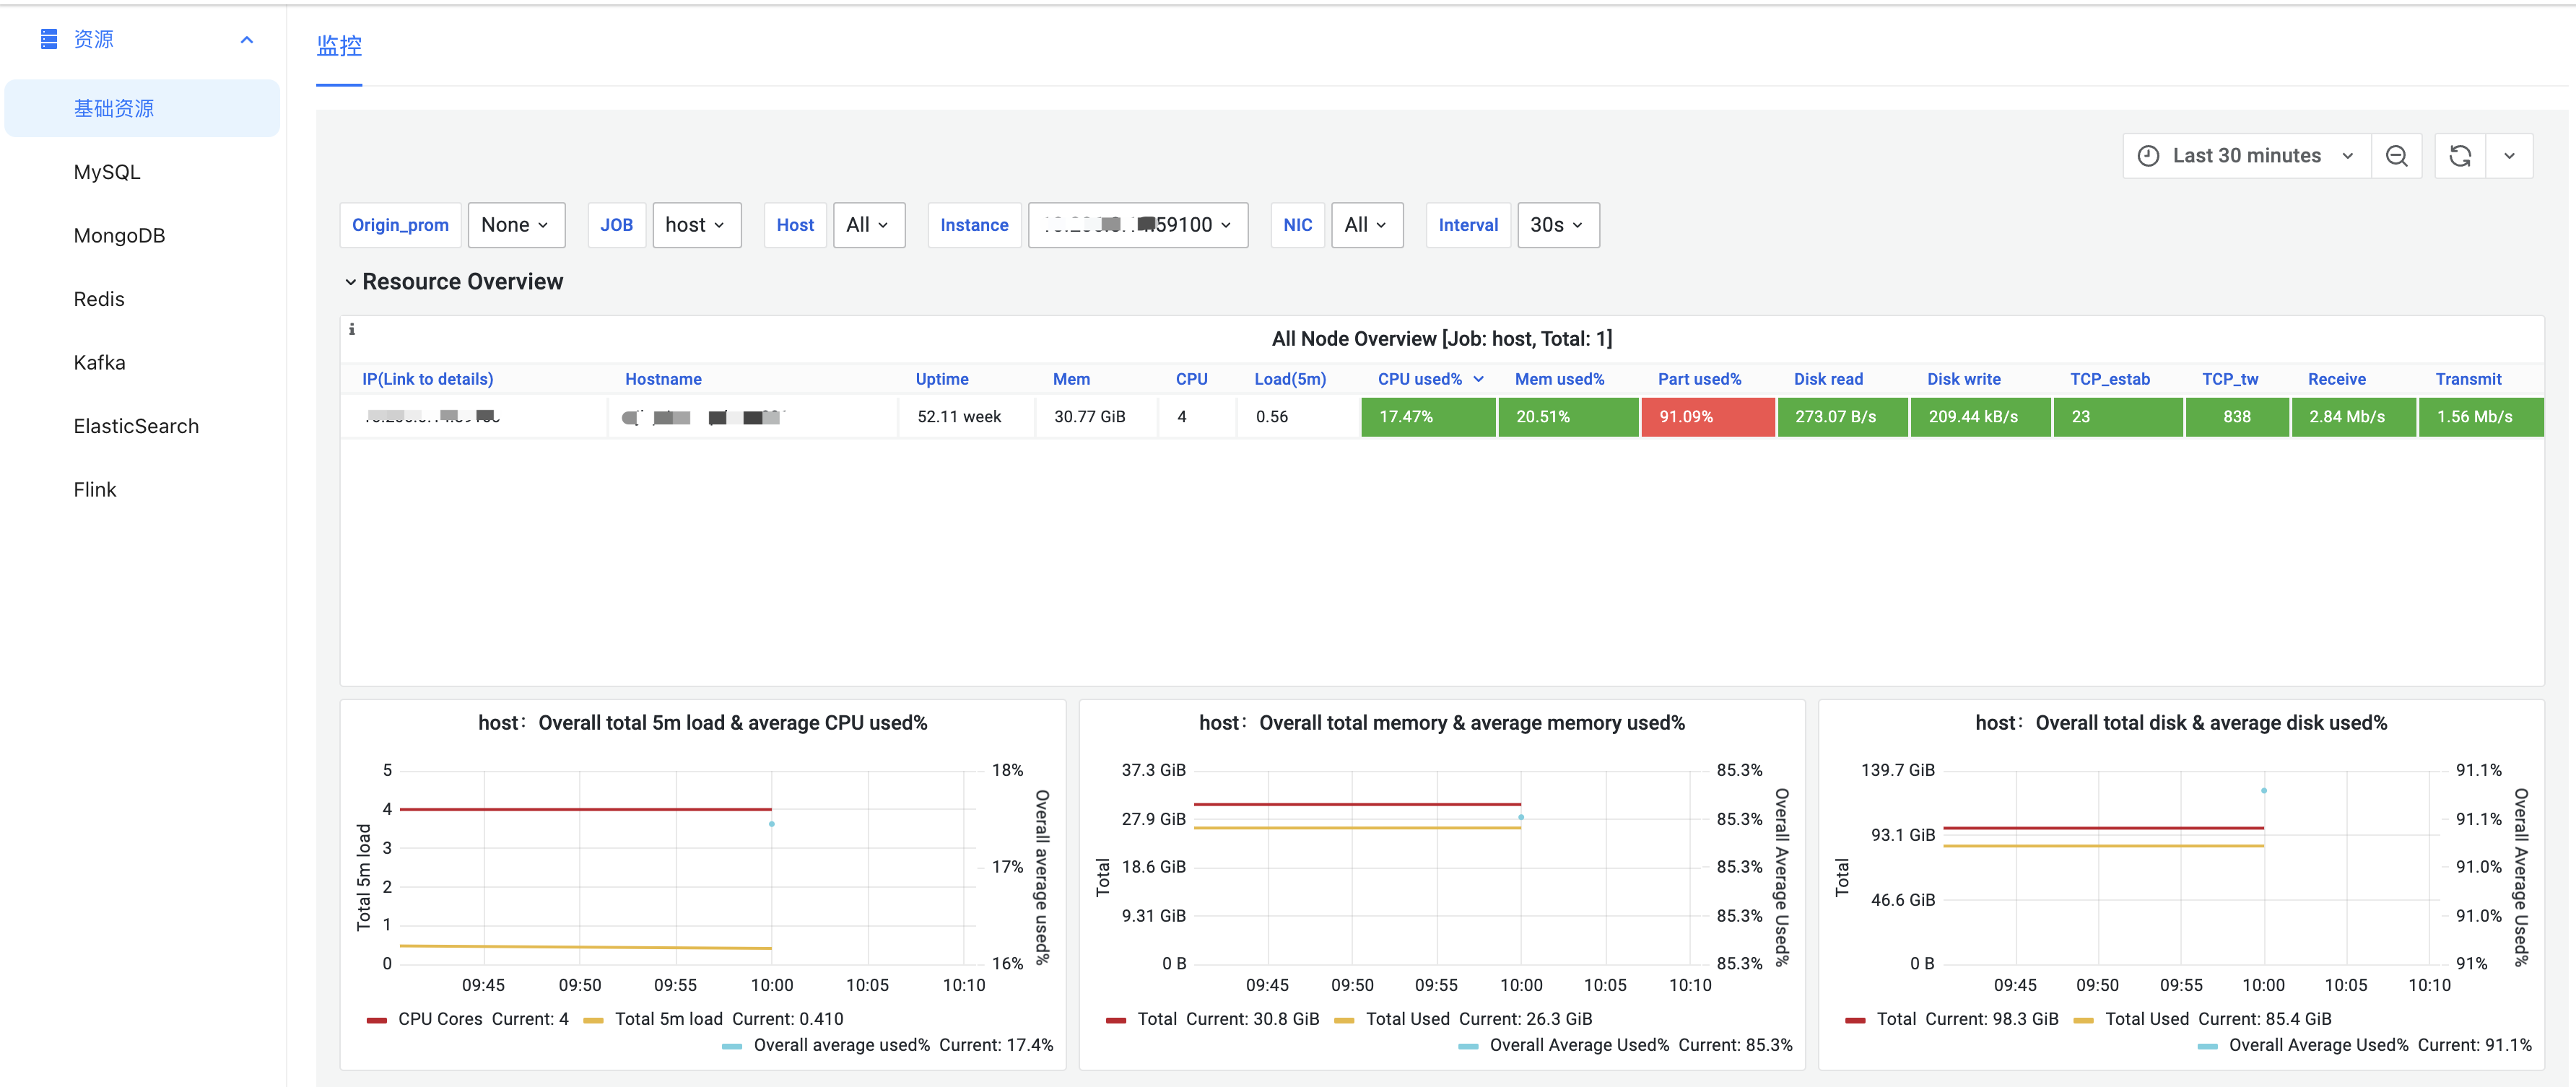Open the Last 30 minutes time picker
The height and width of the screenshot is (1087, 2576).
point(2246,156)
